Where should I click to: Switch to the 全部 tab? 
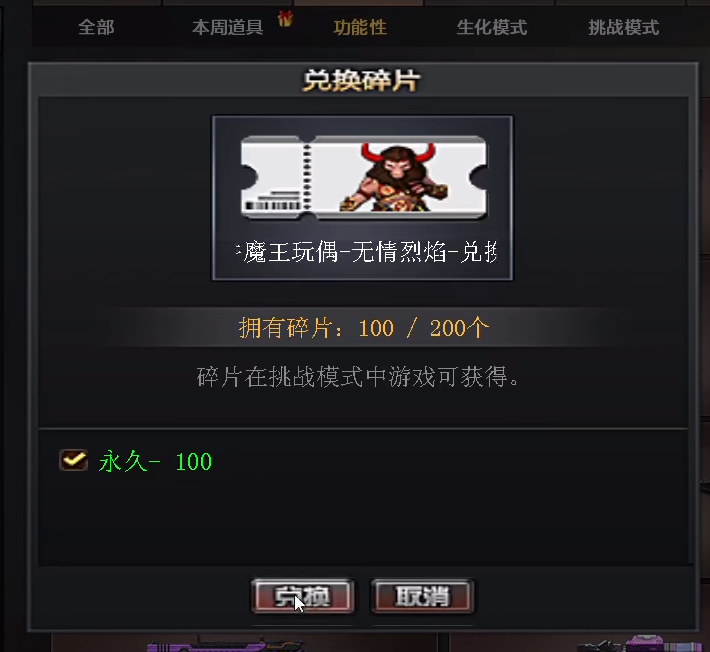tap(96, 27)
